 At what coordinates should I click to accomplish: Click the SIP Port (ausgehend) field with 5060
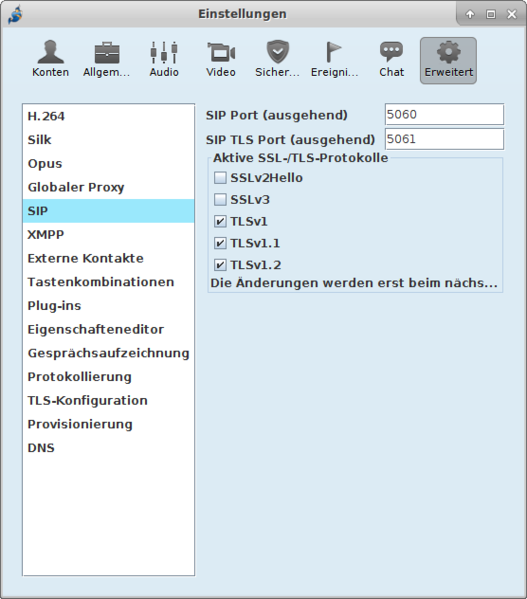pos(444,114)
